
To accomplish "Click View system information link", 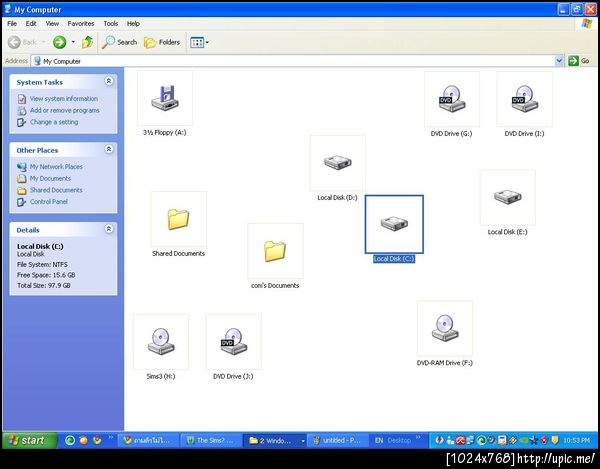I will click(x=64, y=99).
